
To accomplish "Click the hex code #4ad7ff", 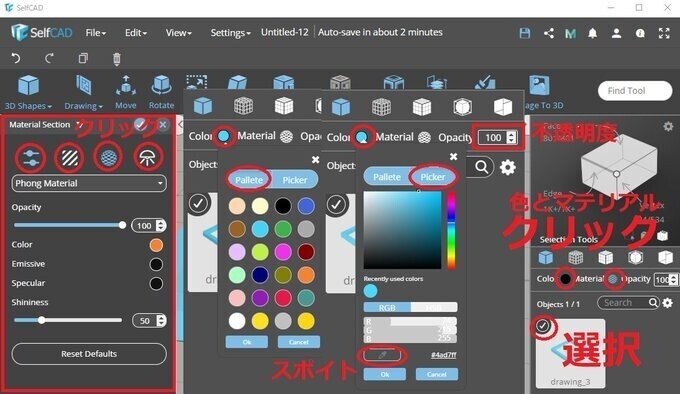I will 443,355.
